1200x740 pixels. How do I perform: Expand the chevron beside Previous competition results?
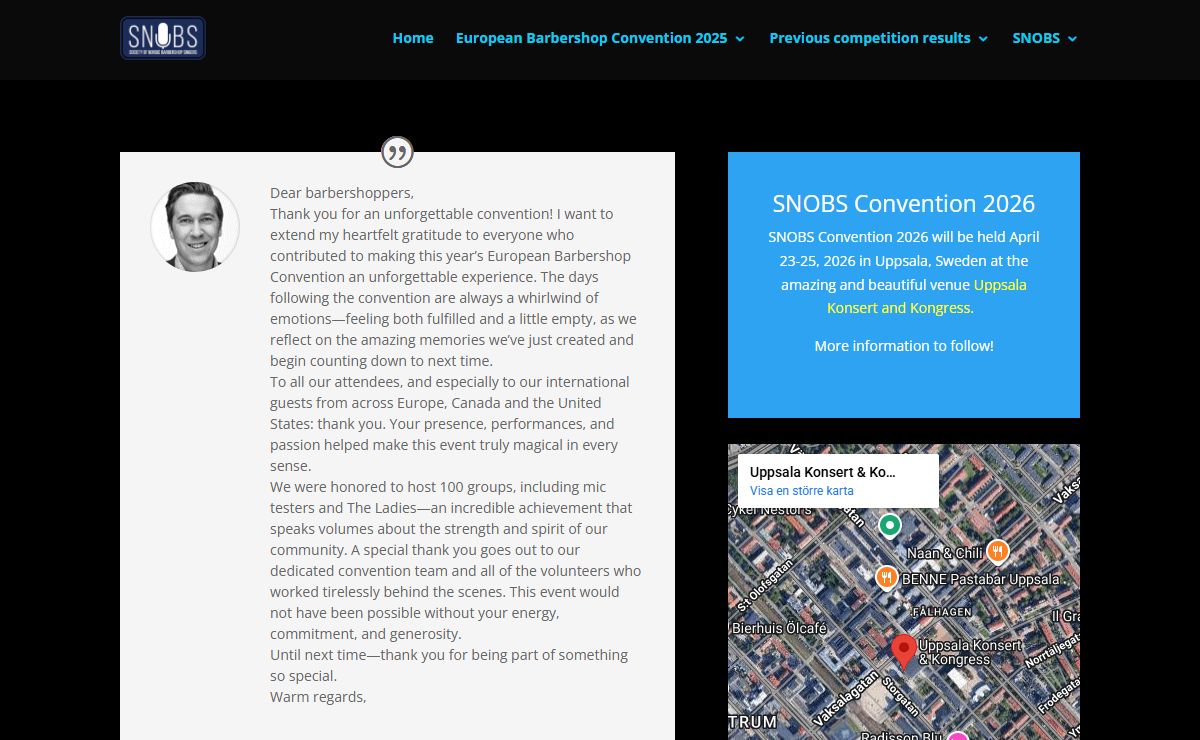pos(983,39)
